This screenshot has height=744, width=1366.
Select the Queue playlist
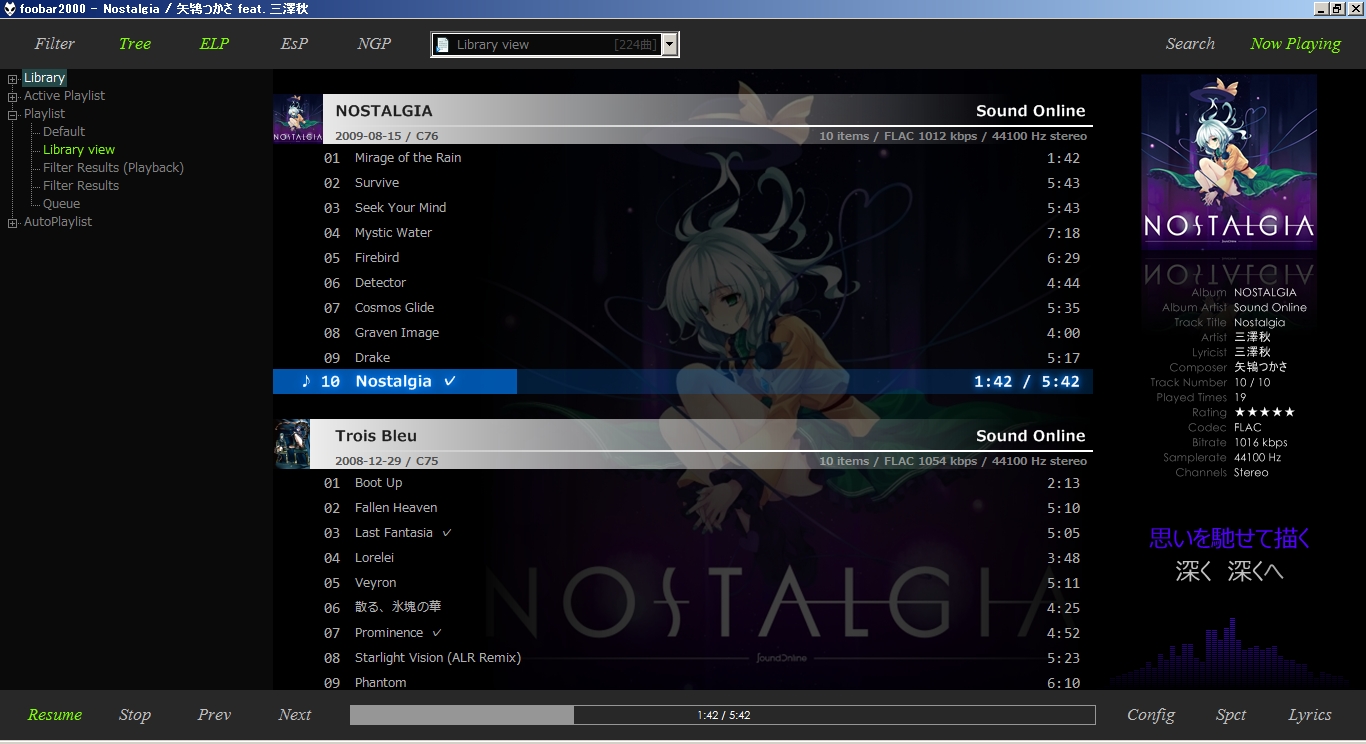point(61,204)
